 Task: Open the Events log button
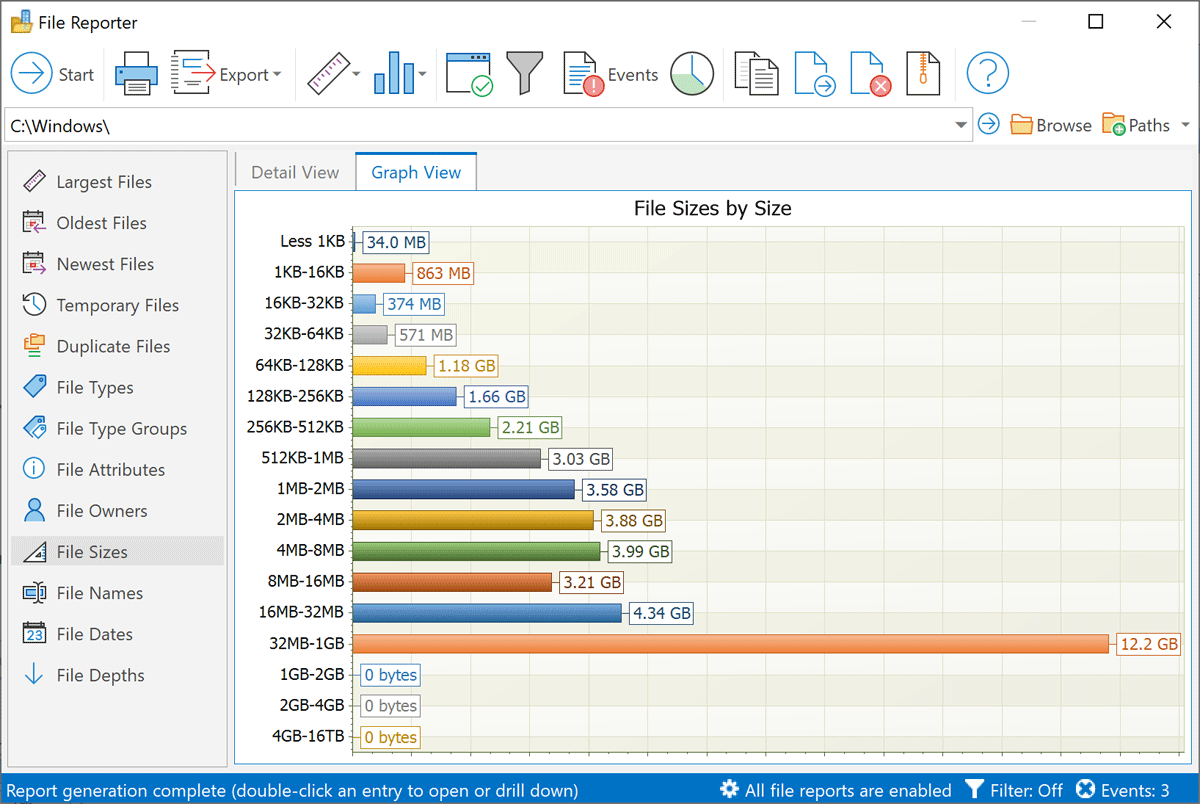coord(610,74)
